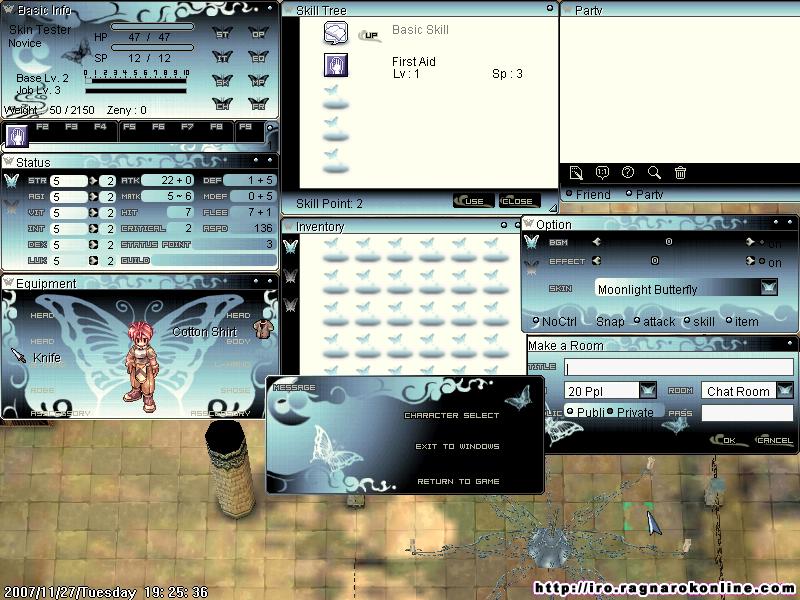Open the Moonlight Butterfly skin dropdown
This screenshot has height=600, width=800.
769,288
